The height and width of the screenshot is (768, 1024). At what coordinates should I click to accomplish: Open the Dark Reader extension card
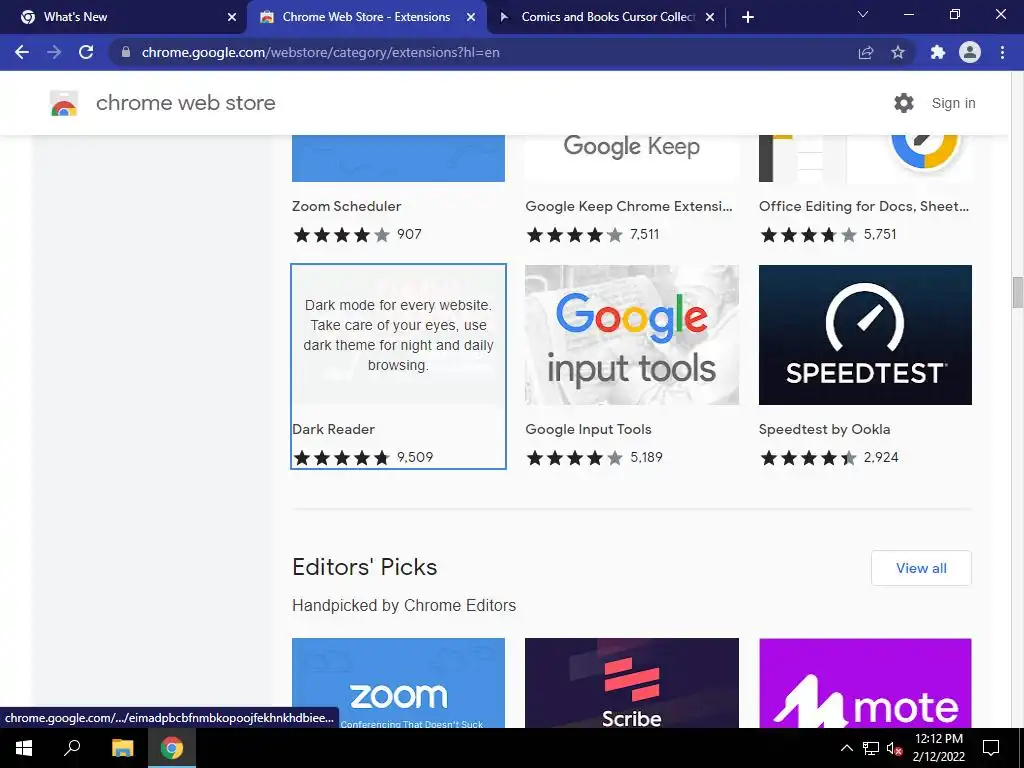[x=398, y=366]
